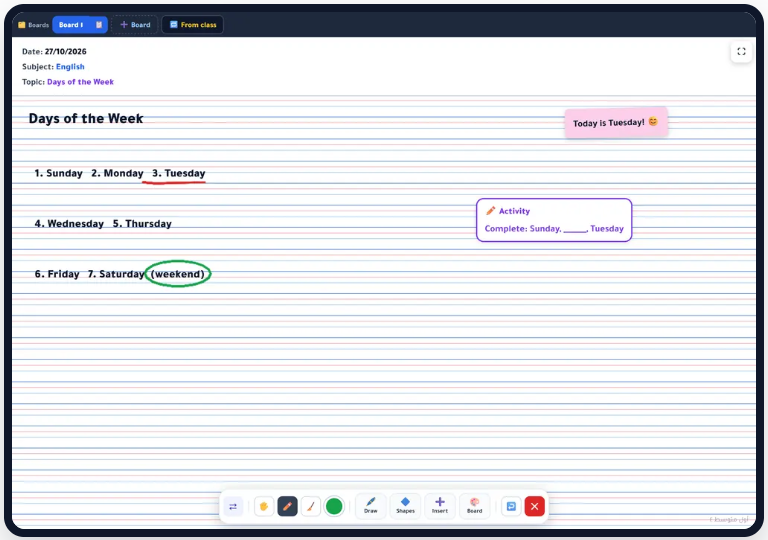The image size is (768, 540).
Task: Open the From class button
Action: [x=192, y=25]
